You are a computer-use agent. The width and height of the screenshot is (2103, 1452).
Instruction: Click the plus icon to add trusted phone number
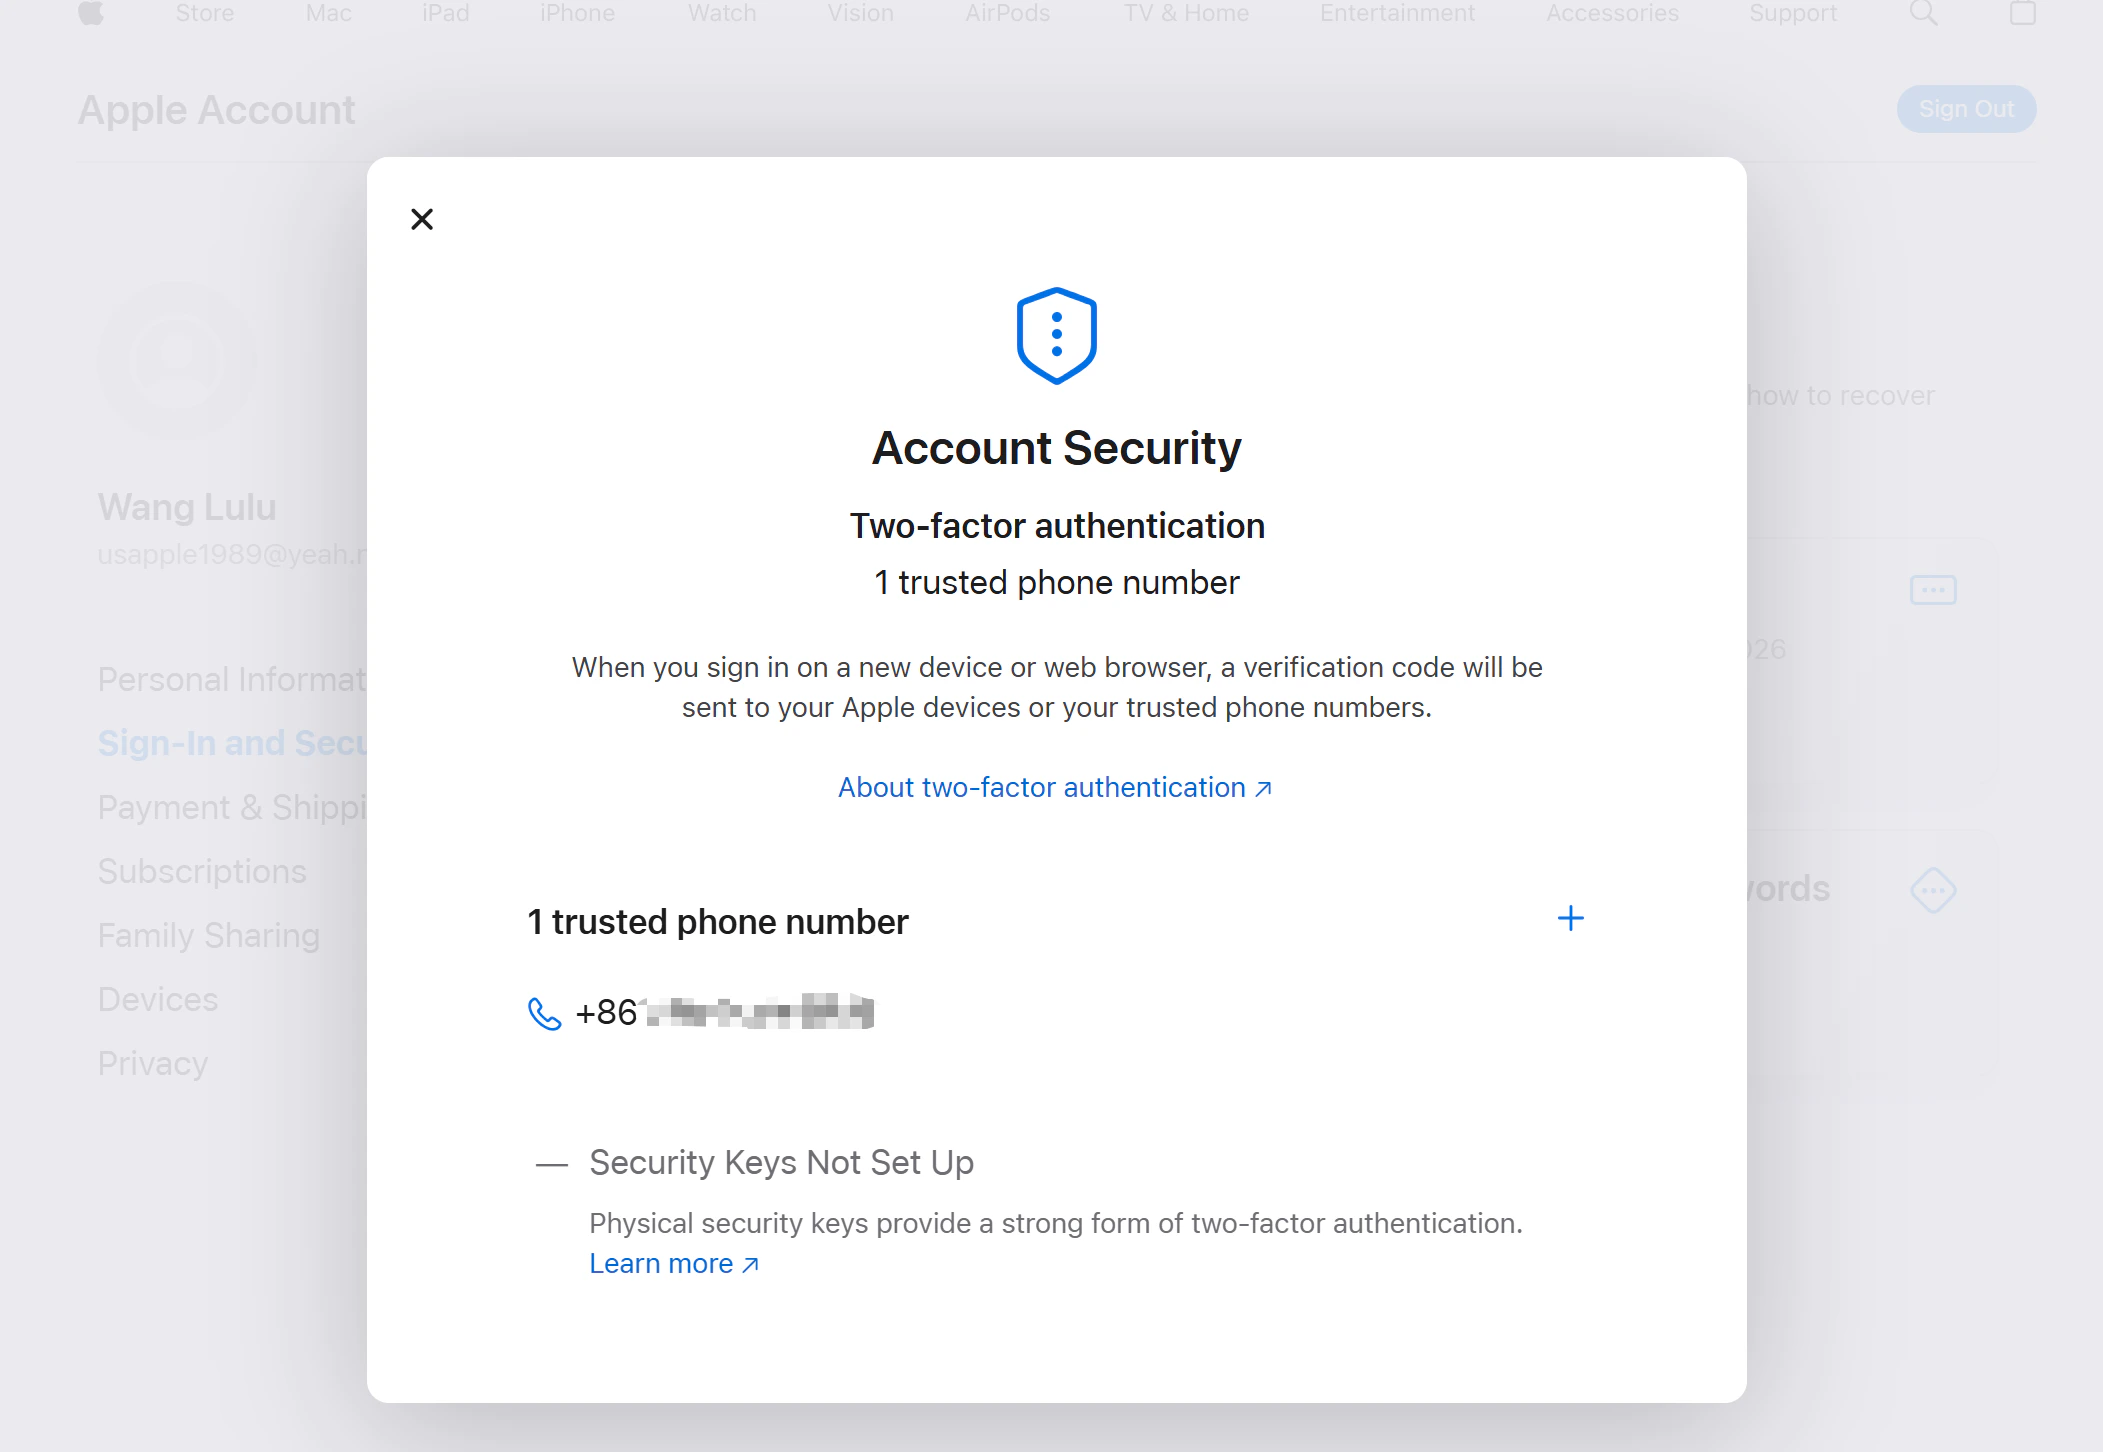point(1569,918)
